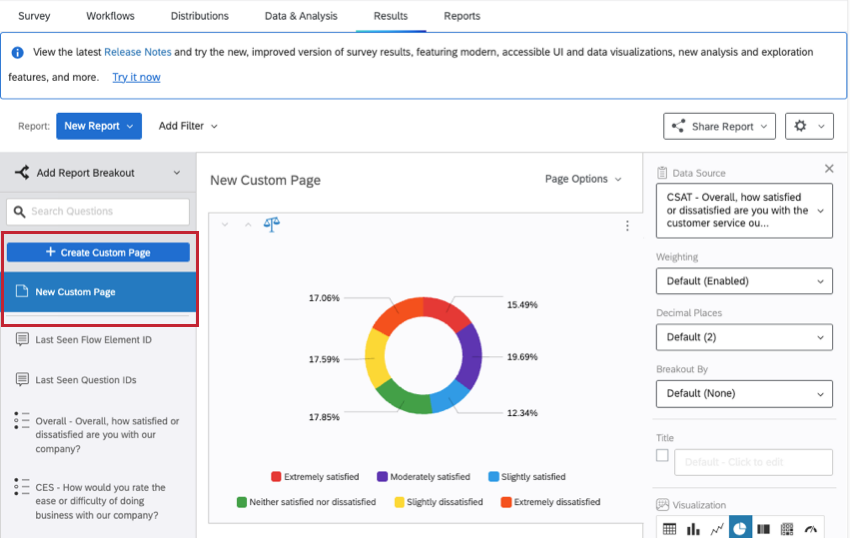Choose the bar chart visualization icon
Viewport: 850px width, 538px height.
pyautogui.click(x=693, y=529)
